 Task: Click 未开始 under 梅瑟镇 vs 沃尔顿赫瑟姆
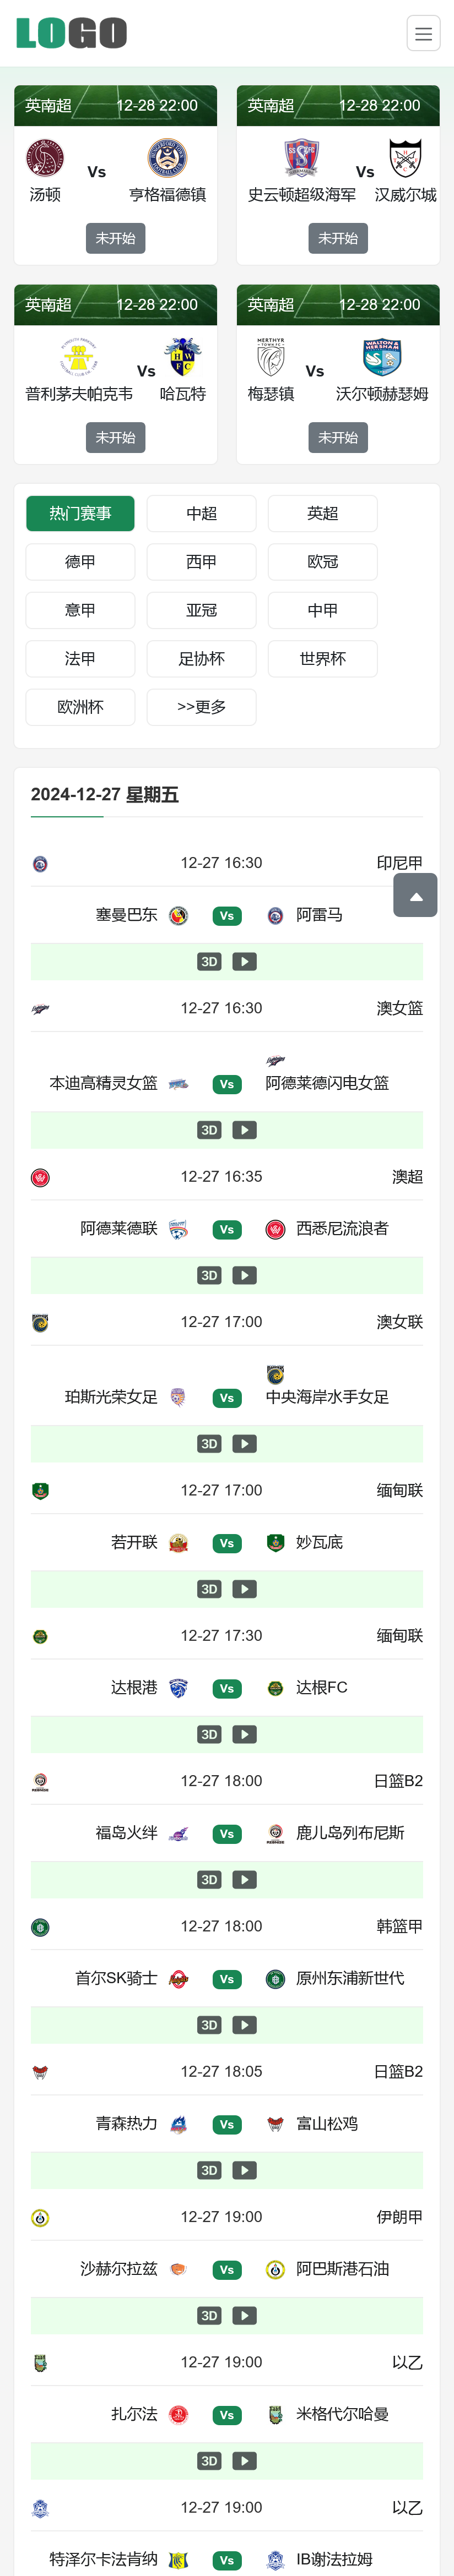coord(338,437)
